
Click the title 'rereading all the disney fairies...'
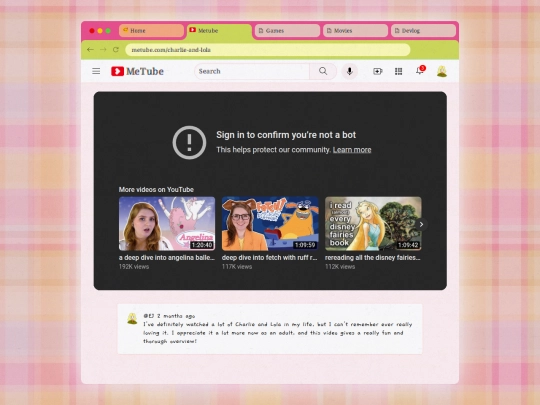pos(373,258)
